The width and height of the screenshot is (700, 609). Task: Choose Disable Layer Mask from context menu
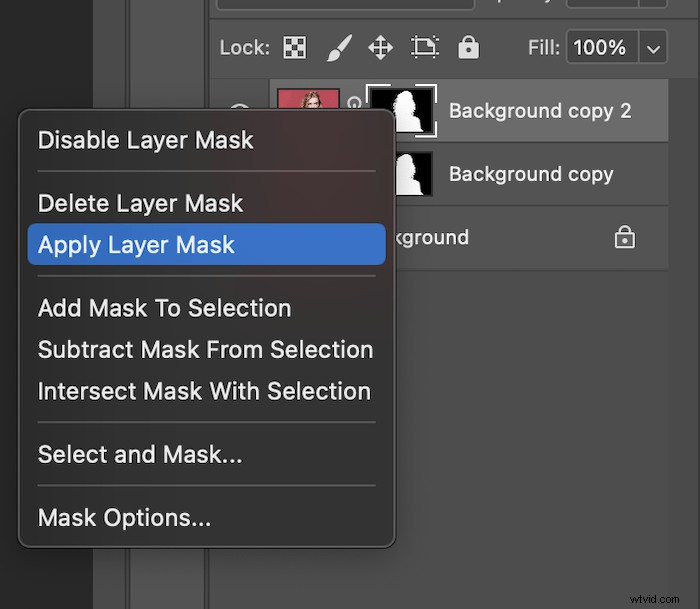click(146, 140)
